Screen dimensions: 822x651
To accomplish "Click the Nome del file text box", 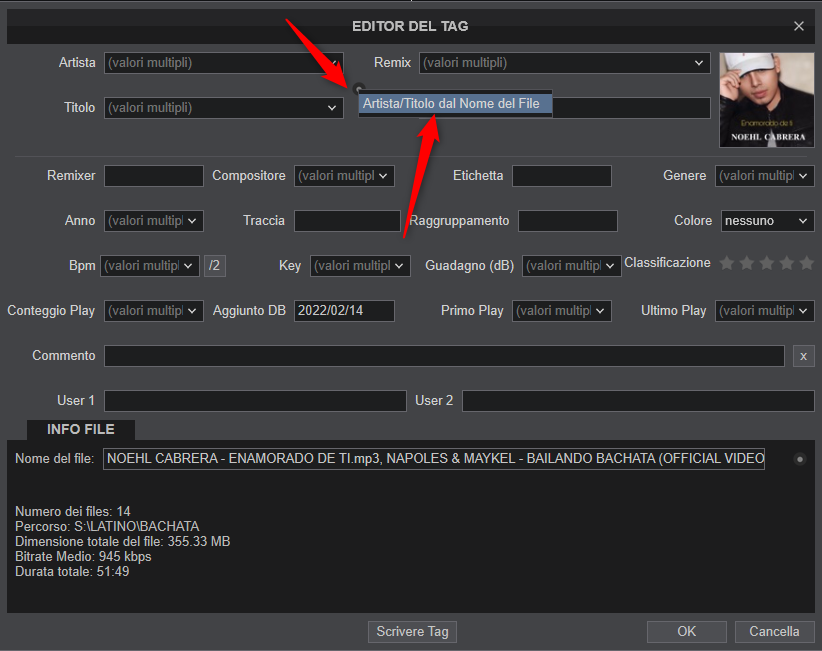I will click(434, 459).
